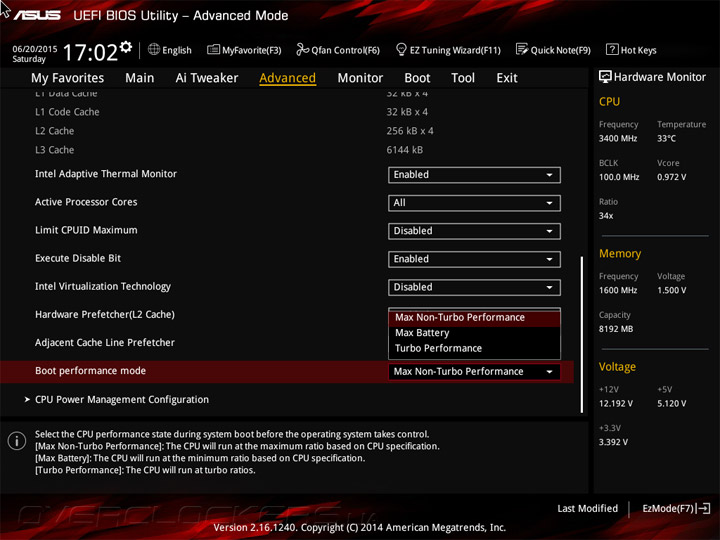Click the 06/20/2015 date display
The image size is (720, 540).
pos(34,49)
